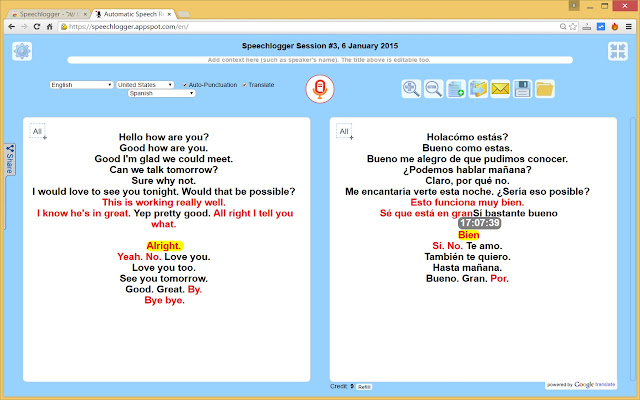640x400 pixels.
Task: Click the browser home icon
Action: (49, 27)
